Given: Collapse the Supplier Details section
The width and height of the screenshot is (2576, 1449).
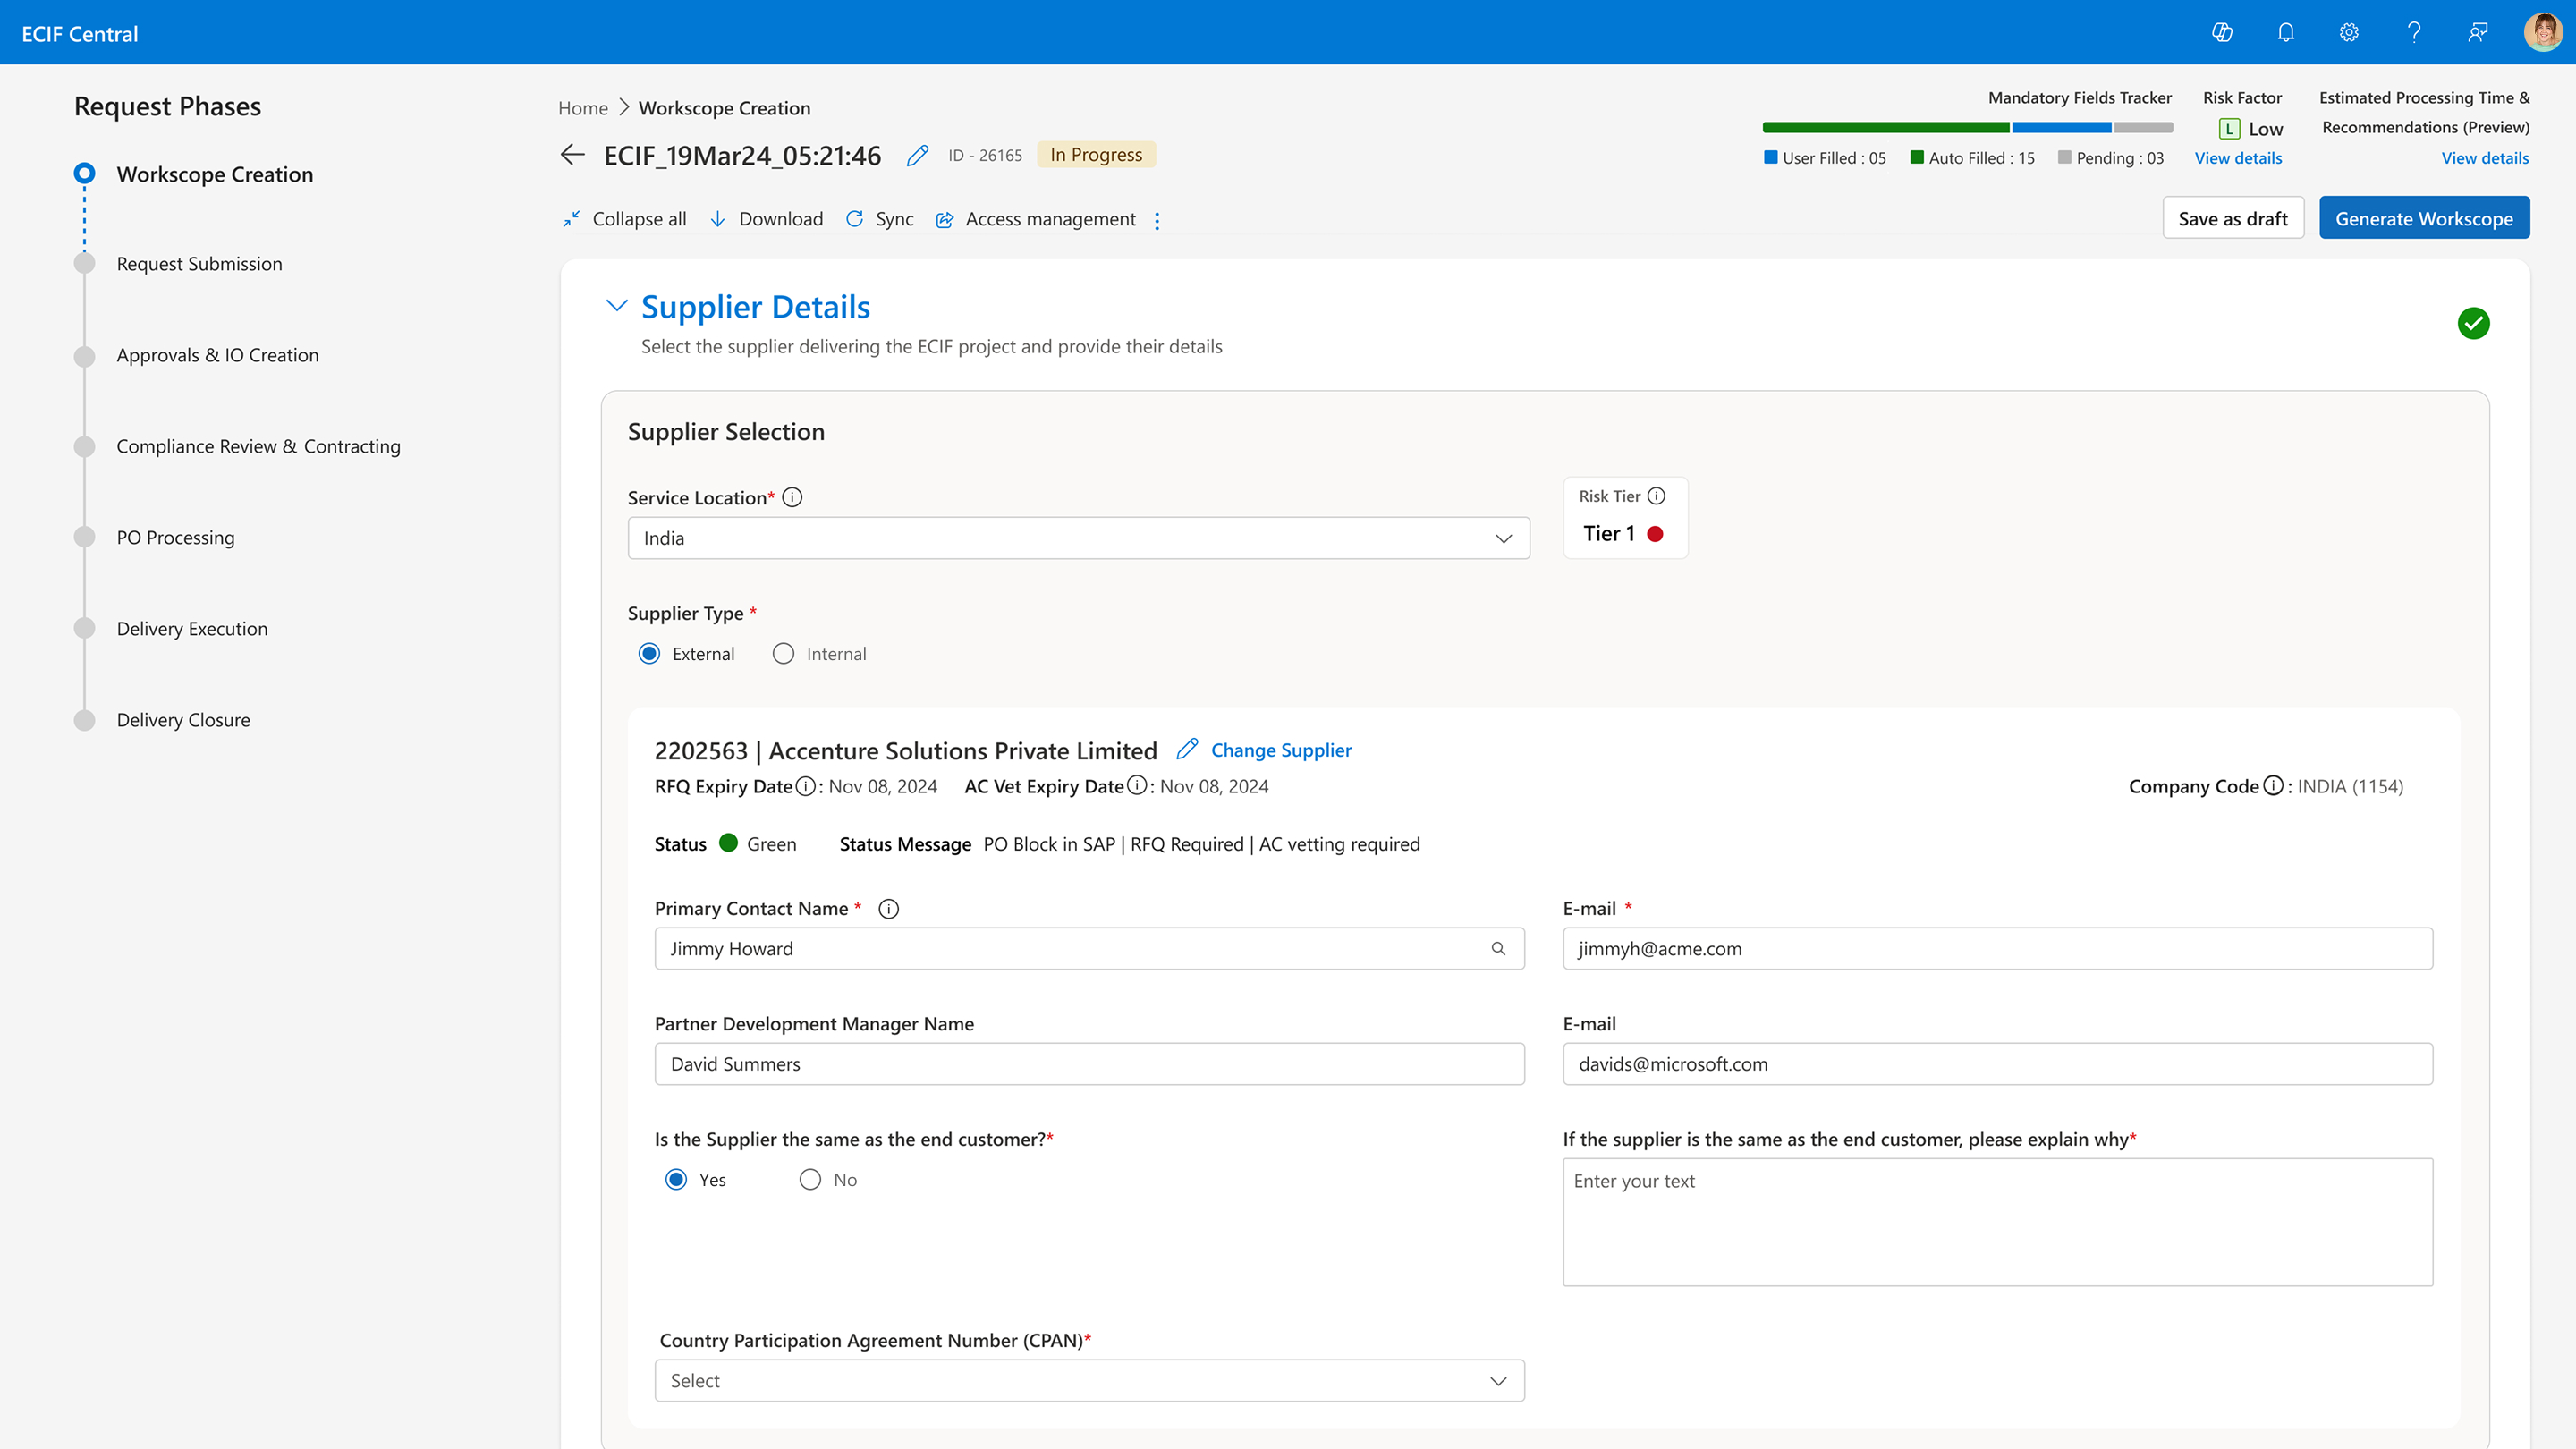Looking at the screenshot, I should click(617, 306).
